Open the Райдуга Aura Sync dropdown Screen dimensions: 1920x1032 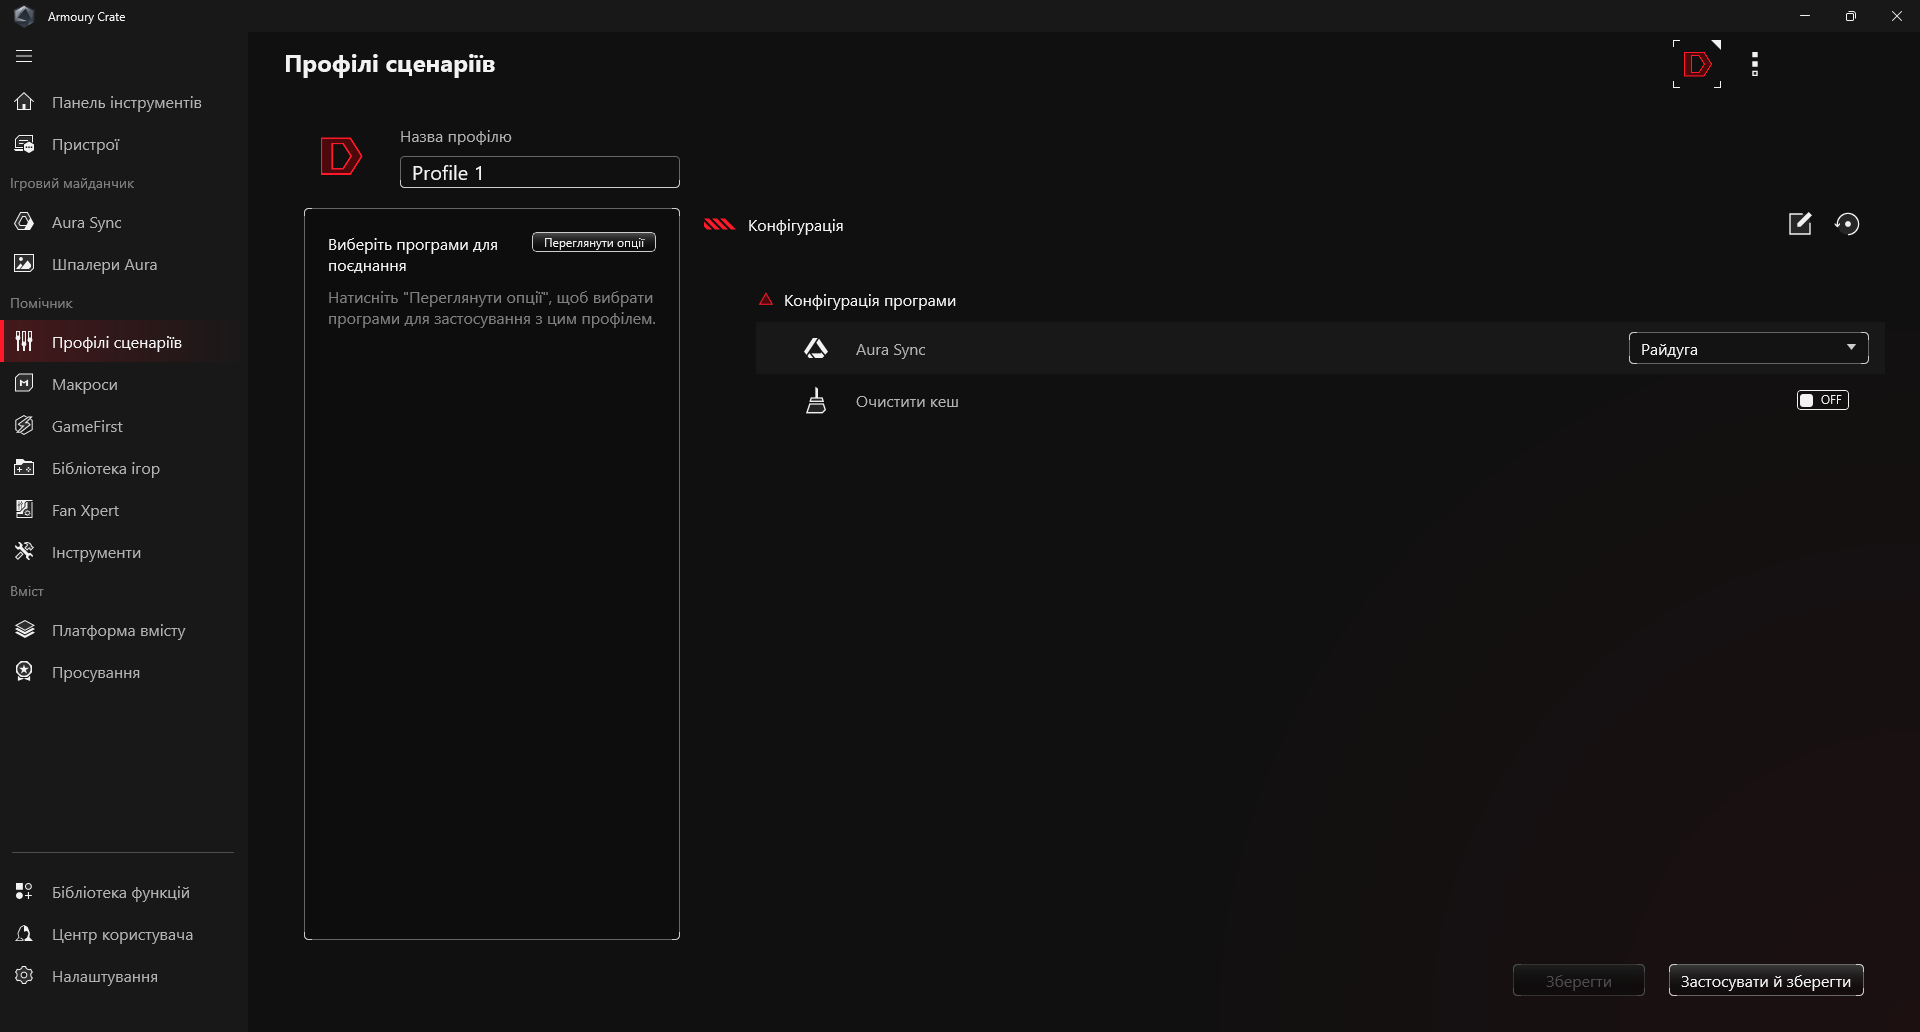pos(1748,348)
